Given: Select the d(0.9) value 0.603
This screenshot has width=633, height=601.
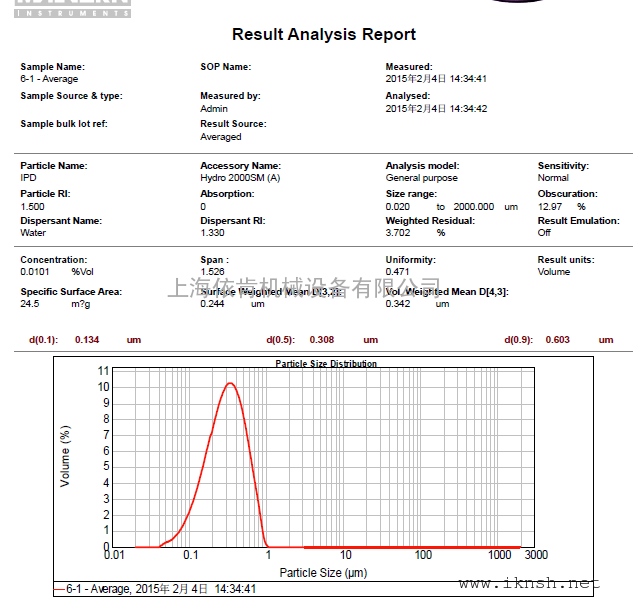Looking at the screenshot, I should (557, 340).
